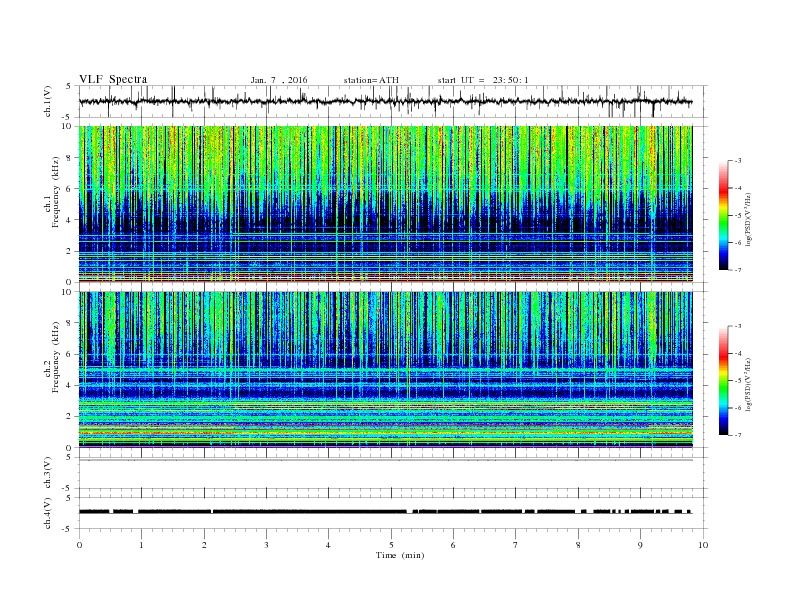Click time axis tick label "1"
Screen dimensions: 792x612
[x=141, y=545]
